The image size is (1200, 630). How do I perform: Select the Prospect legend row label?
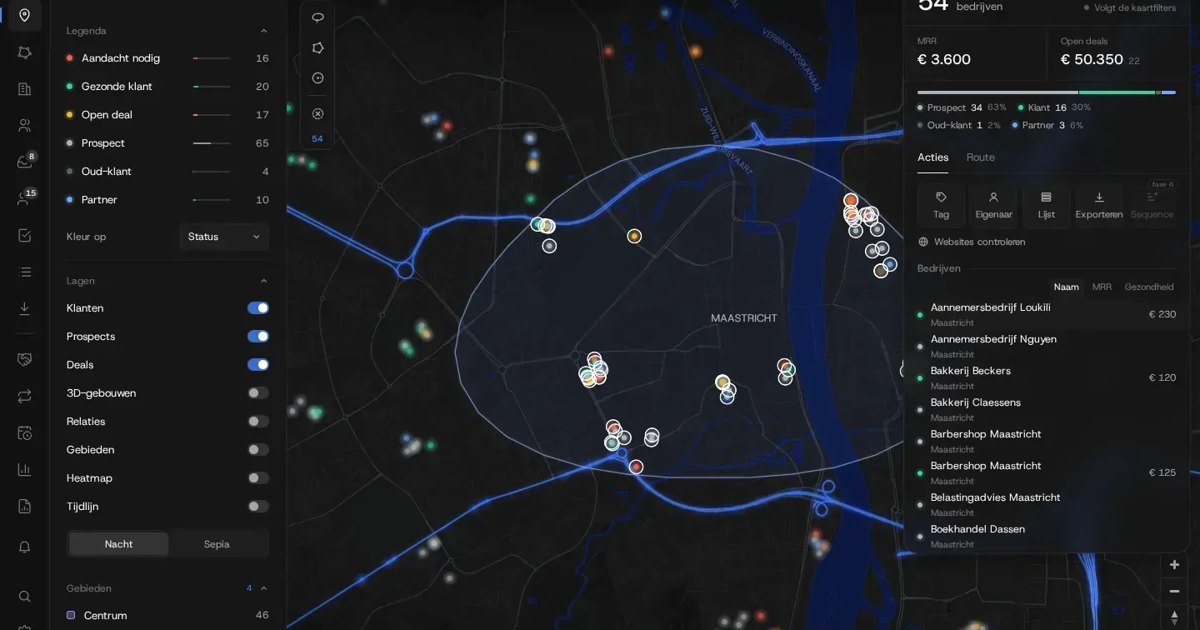point(103,143)
